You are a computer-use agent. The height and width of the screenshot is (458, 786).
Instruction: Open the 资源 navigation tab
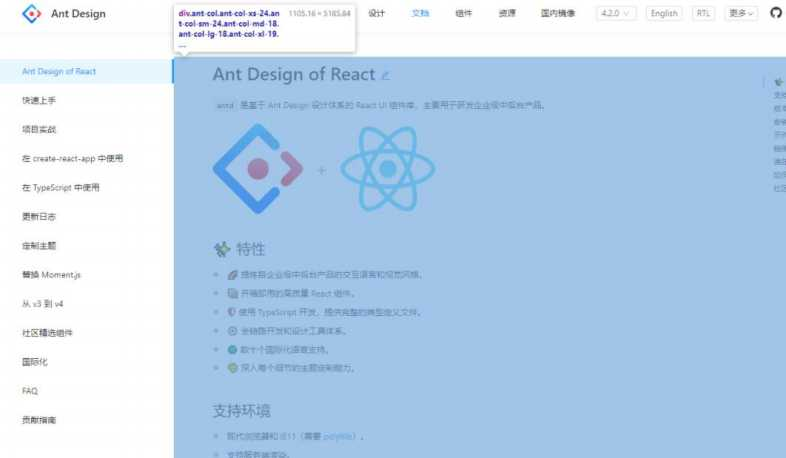(x=507, y=13)
